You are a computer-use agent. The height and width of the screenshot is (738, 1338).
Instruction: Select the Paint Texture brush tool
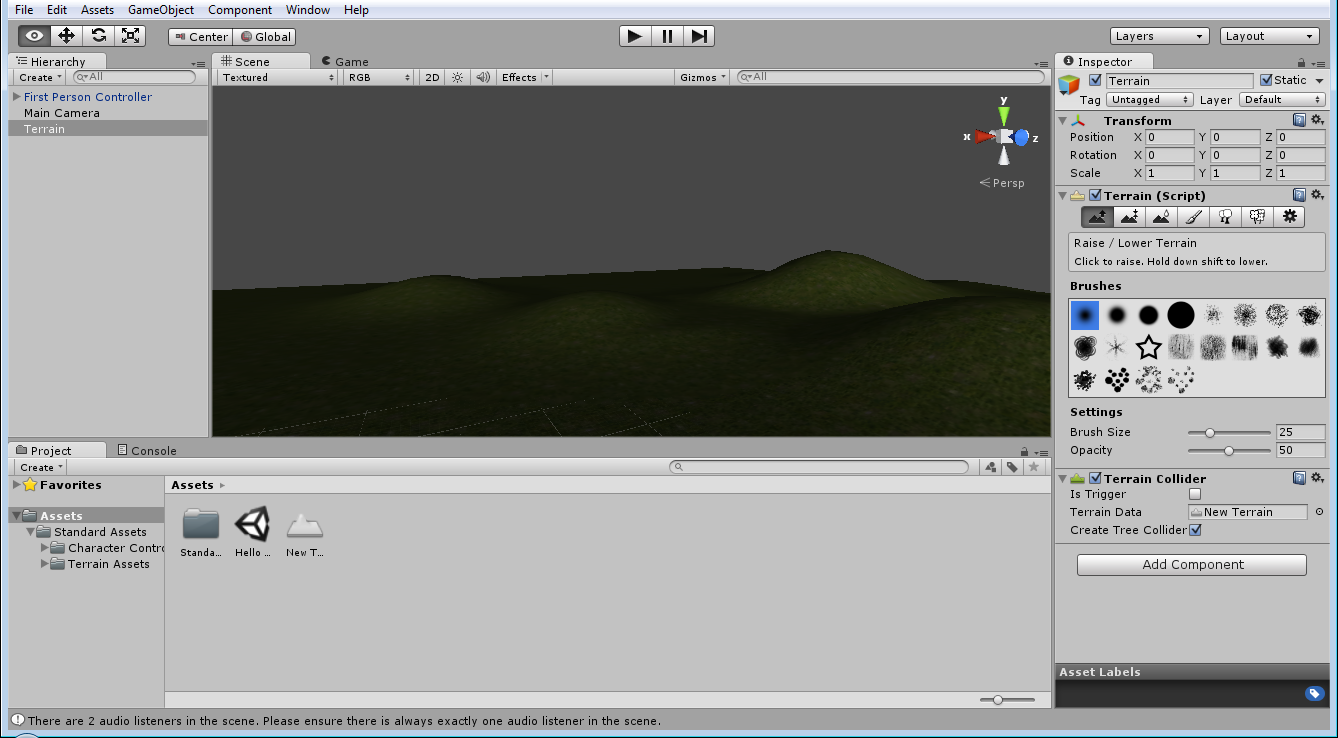tap(1193, 216)
